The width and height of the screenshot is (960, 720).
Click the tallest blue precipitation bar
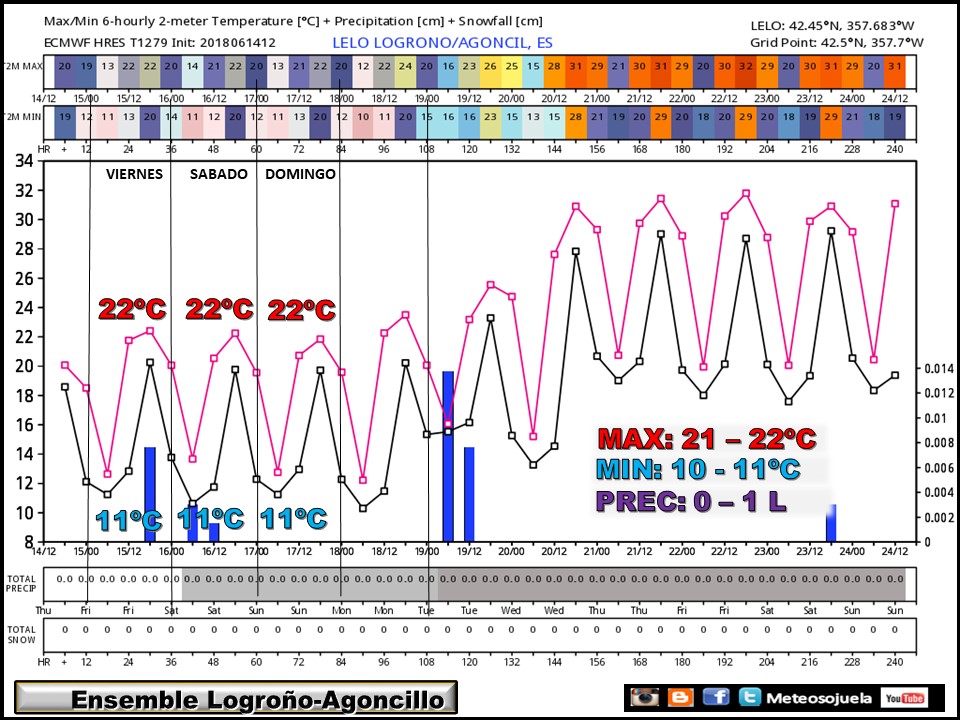pyautogui.click(x=448, y=456)
